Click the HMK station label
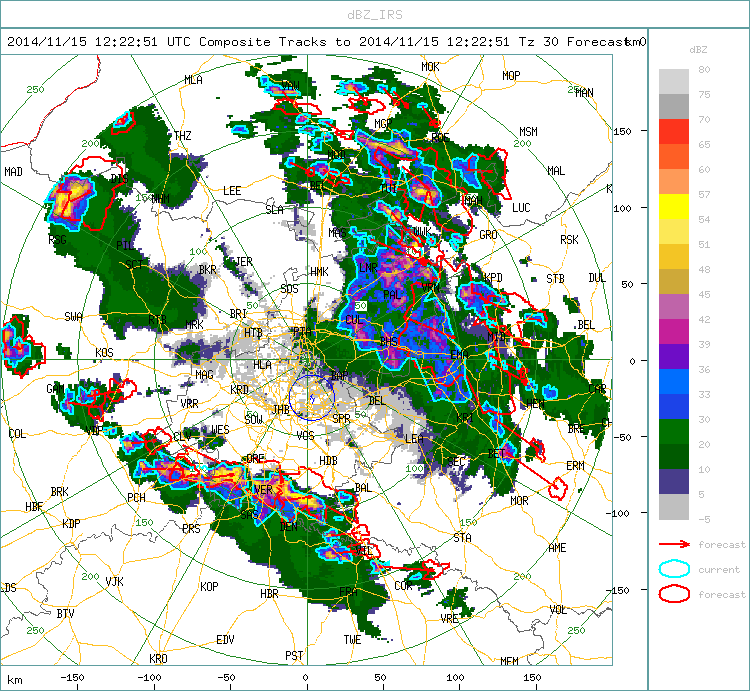750x691 pixels. (x=319, y=272)
